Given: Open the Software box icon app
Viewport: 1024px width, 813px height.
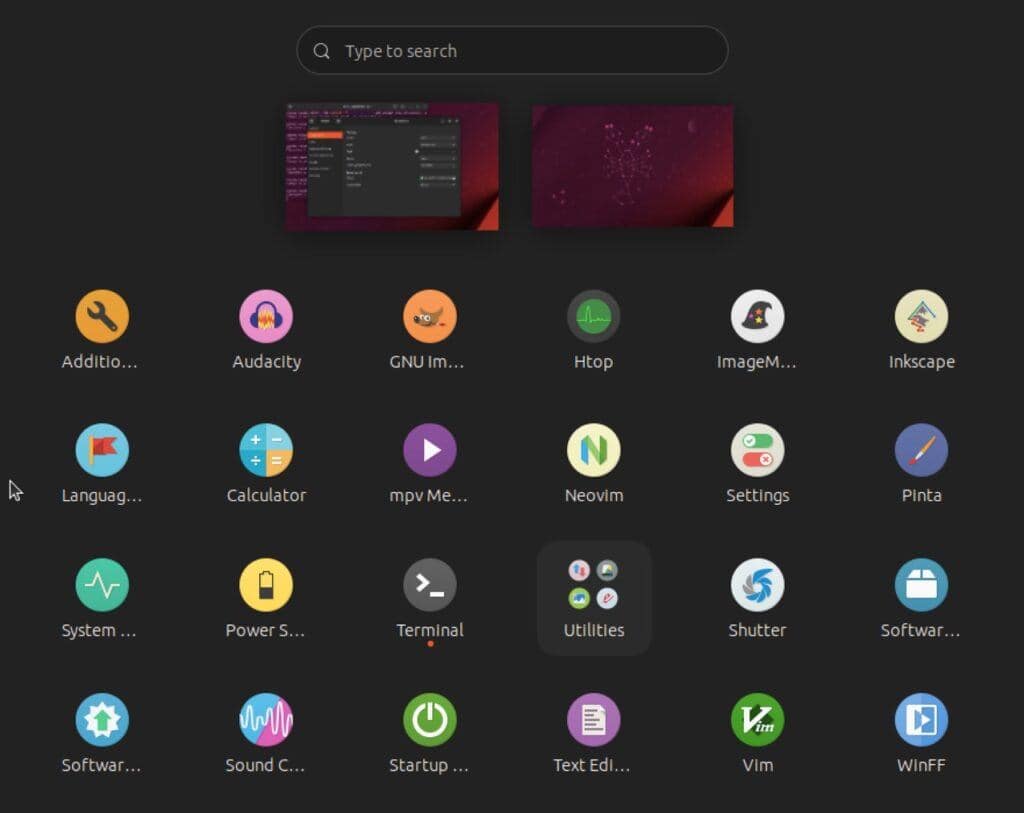Looking at the screenshot, I should (921, 585).
